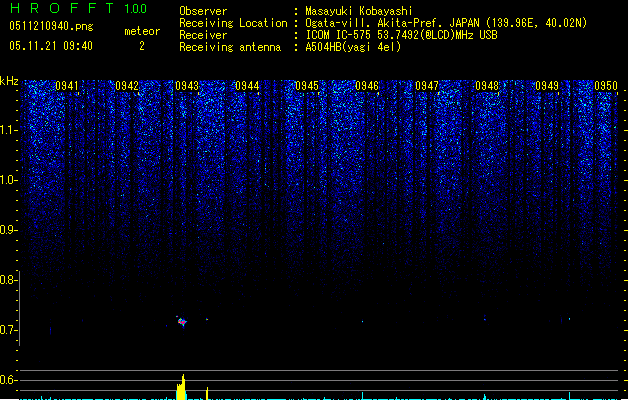Click observer name Masayuki Kobayashi
This screenshot has height=400, width=629.
(x=359, y=11)
